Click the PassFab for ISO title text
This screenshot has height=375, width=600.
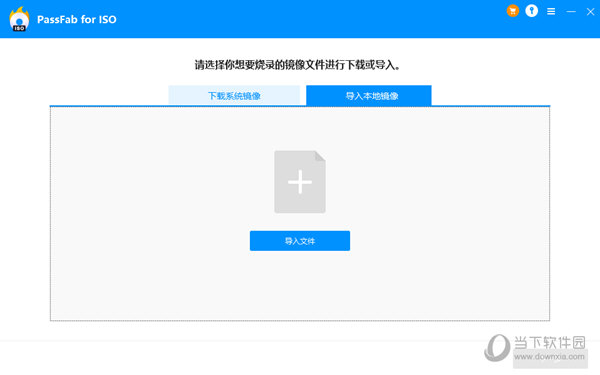pos(77,20)
